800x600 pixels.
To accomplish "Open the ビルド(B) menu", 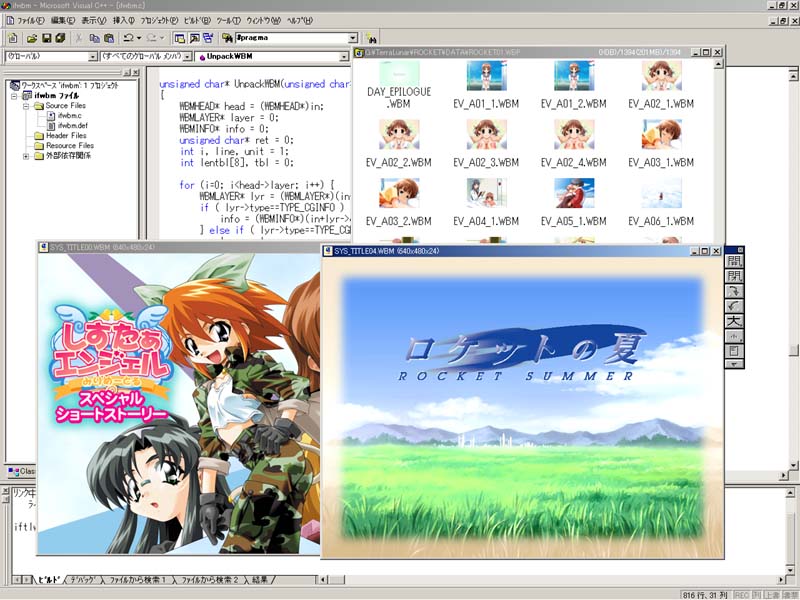I will point(197,20).
